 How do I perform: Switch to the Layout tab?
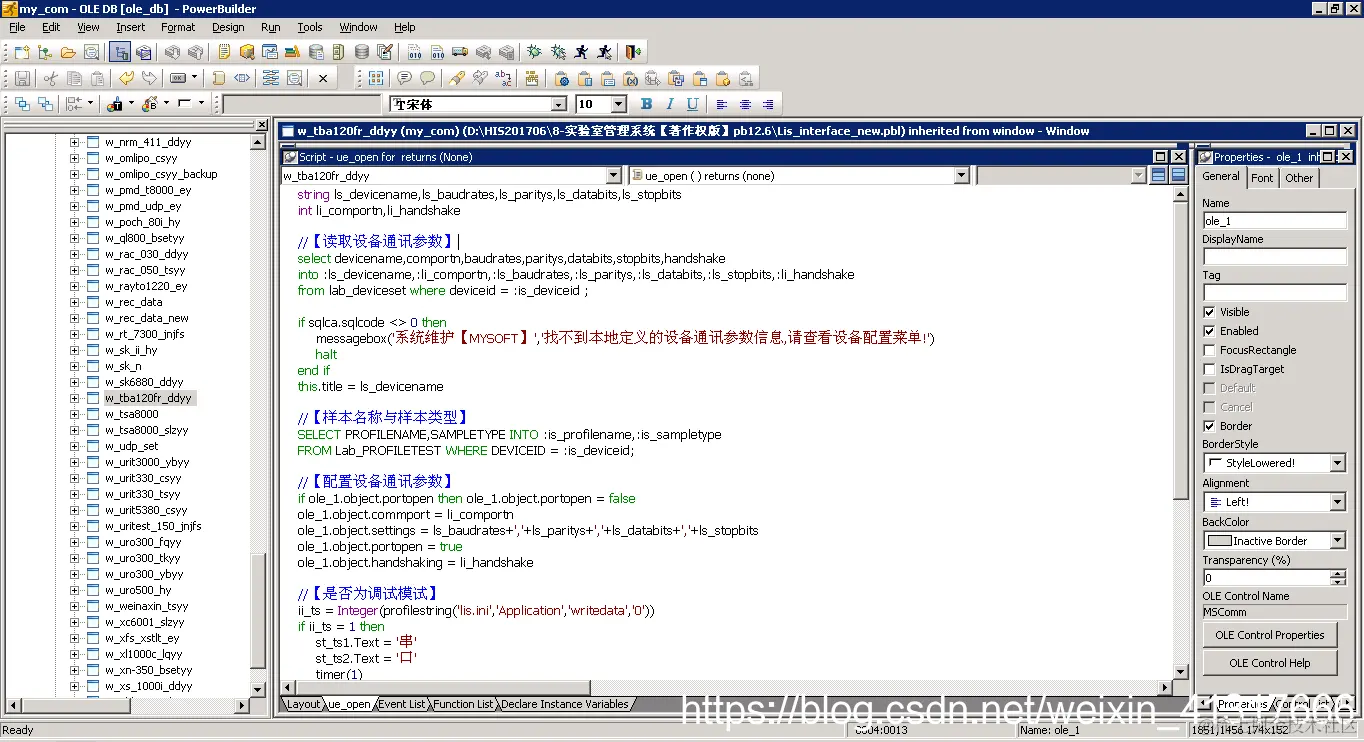pyautogui.click(x=303, y=704)
